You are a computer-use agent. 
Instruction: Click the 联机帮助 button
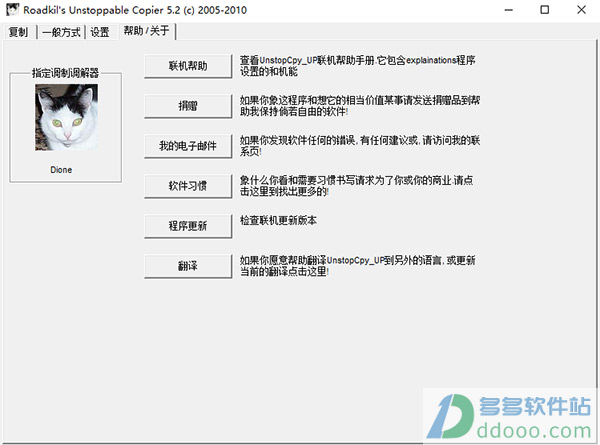(188, 66)
